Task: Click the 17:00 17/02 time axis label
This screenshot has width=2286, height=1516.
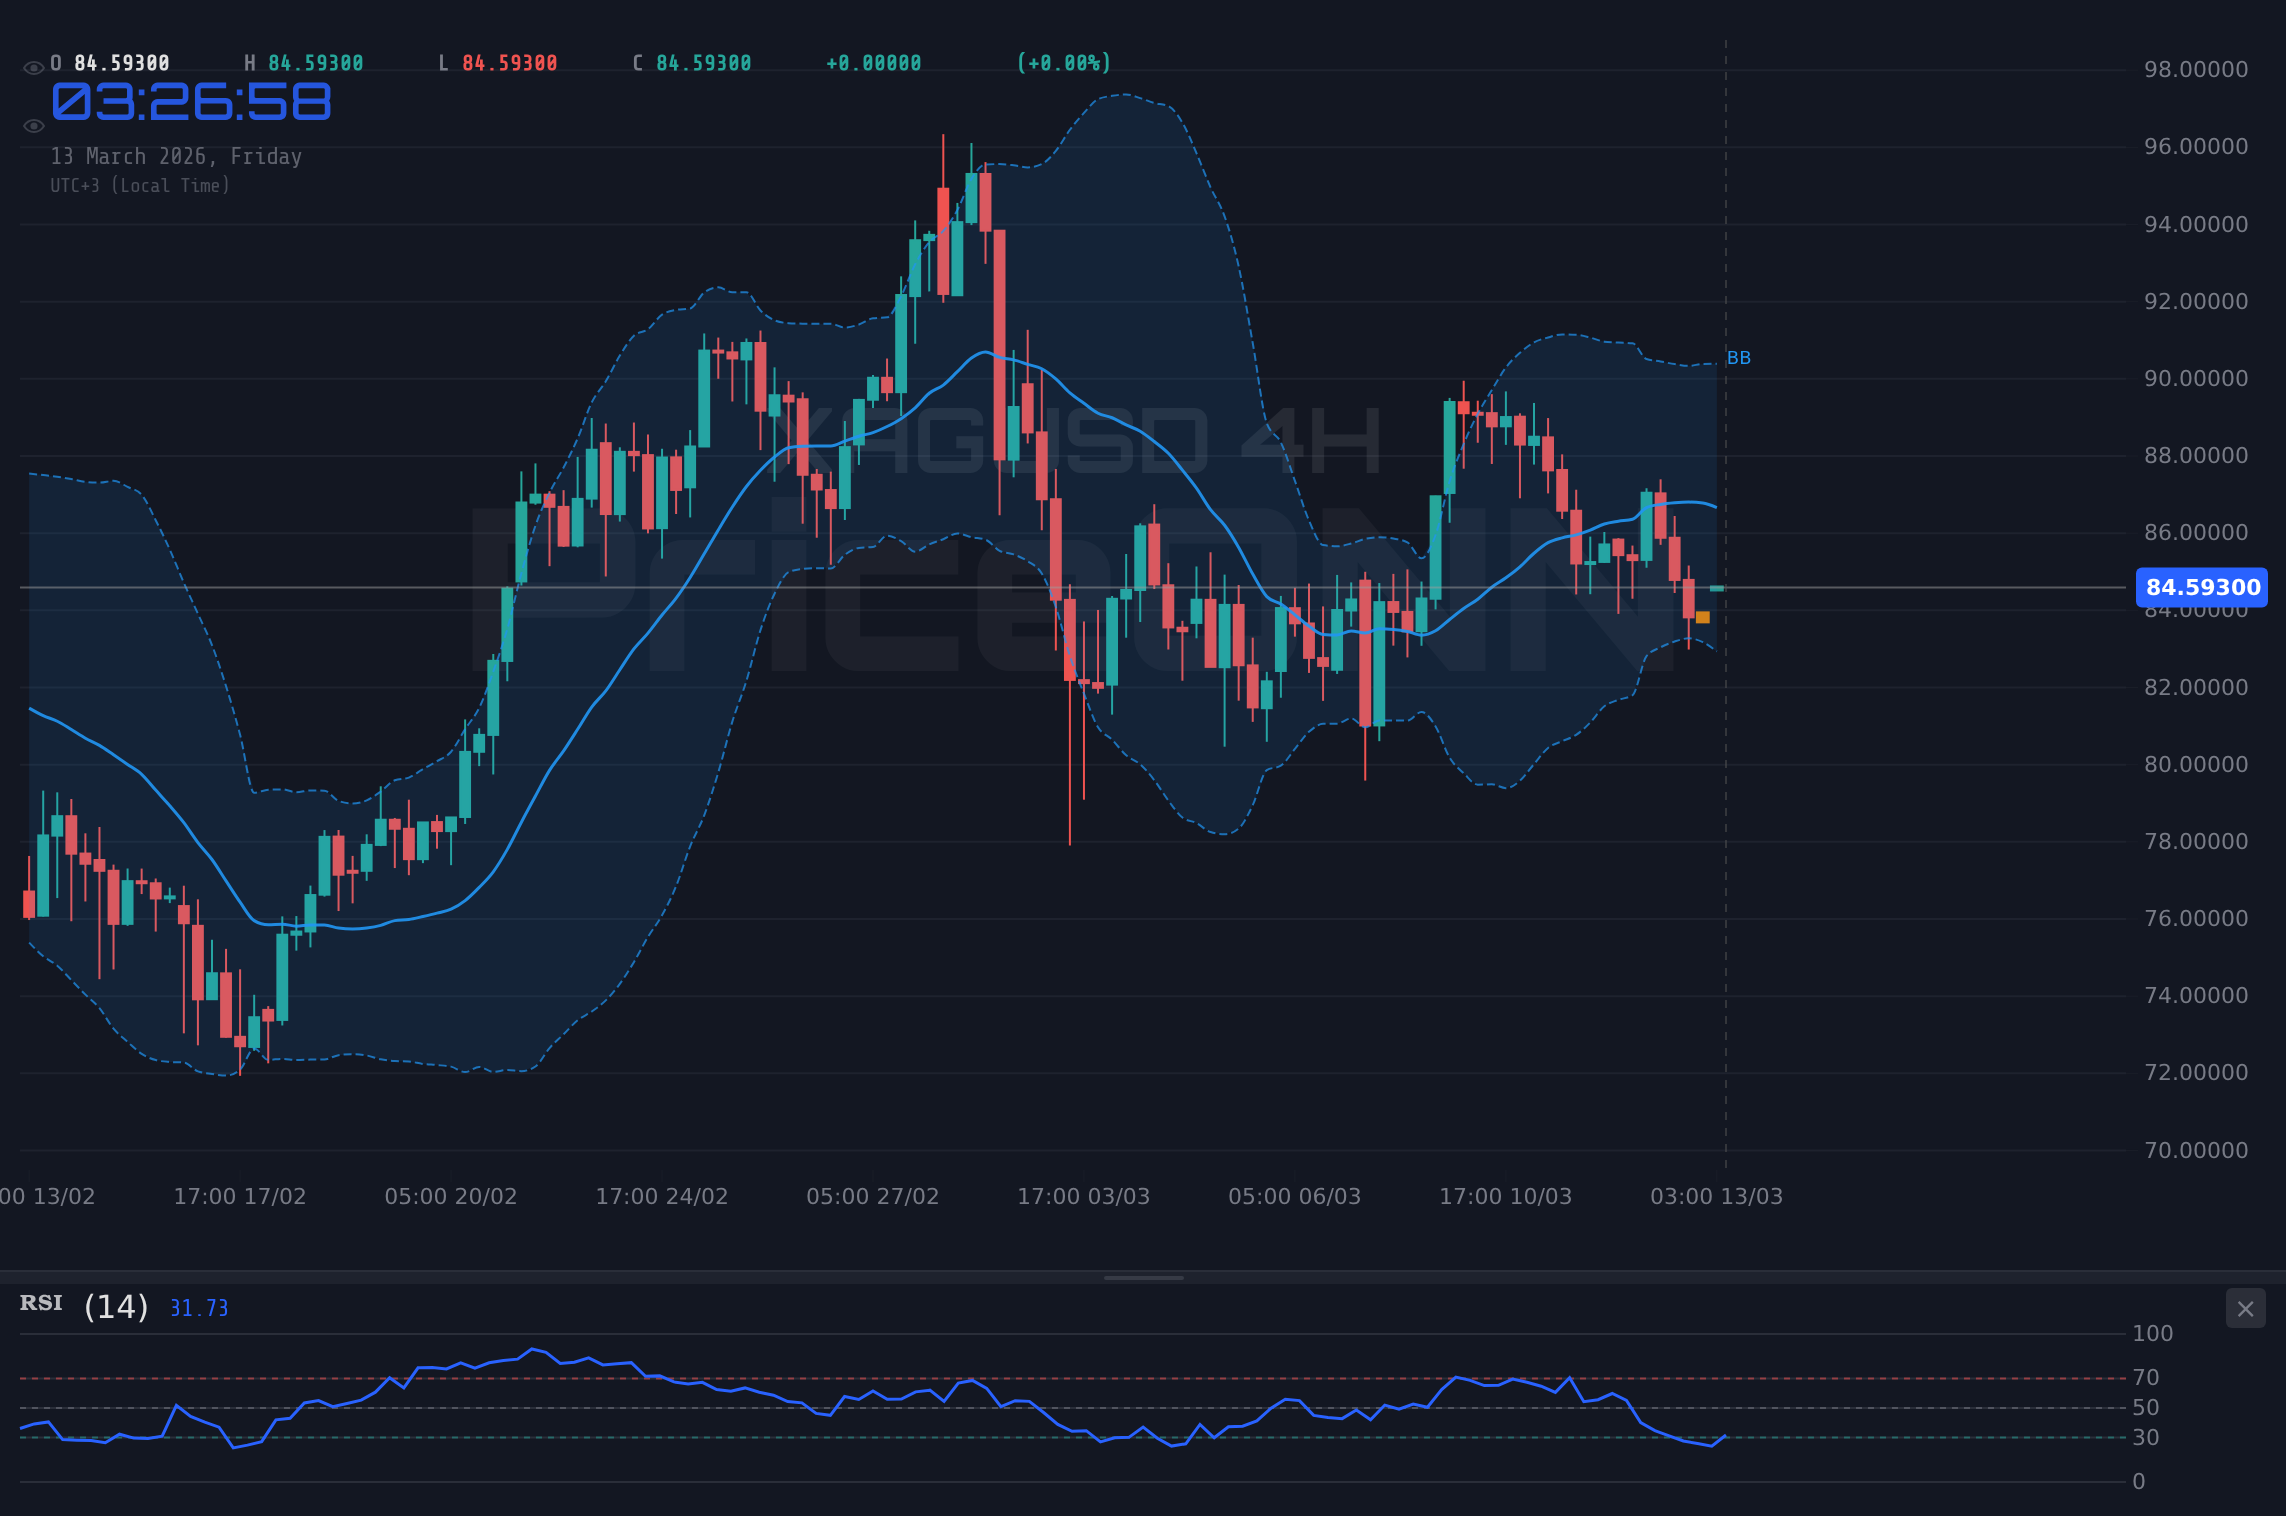Action: pyautogui.click(x=240, y=1197)
